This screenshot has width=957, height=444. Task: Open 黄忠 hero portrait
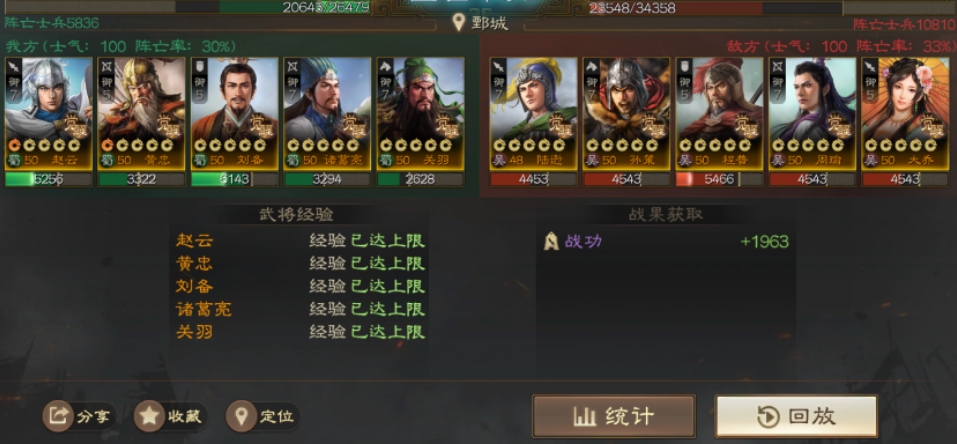coord(142,113)
